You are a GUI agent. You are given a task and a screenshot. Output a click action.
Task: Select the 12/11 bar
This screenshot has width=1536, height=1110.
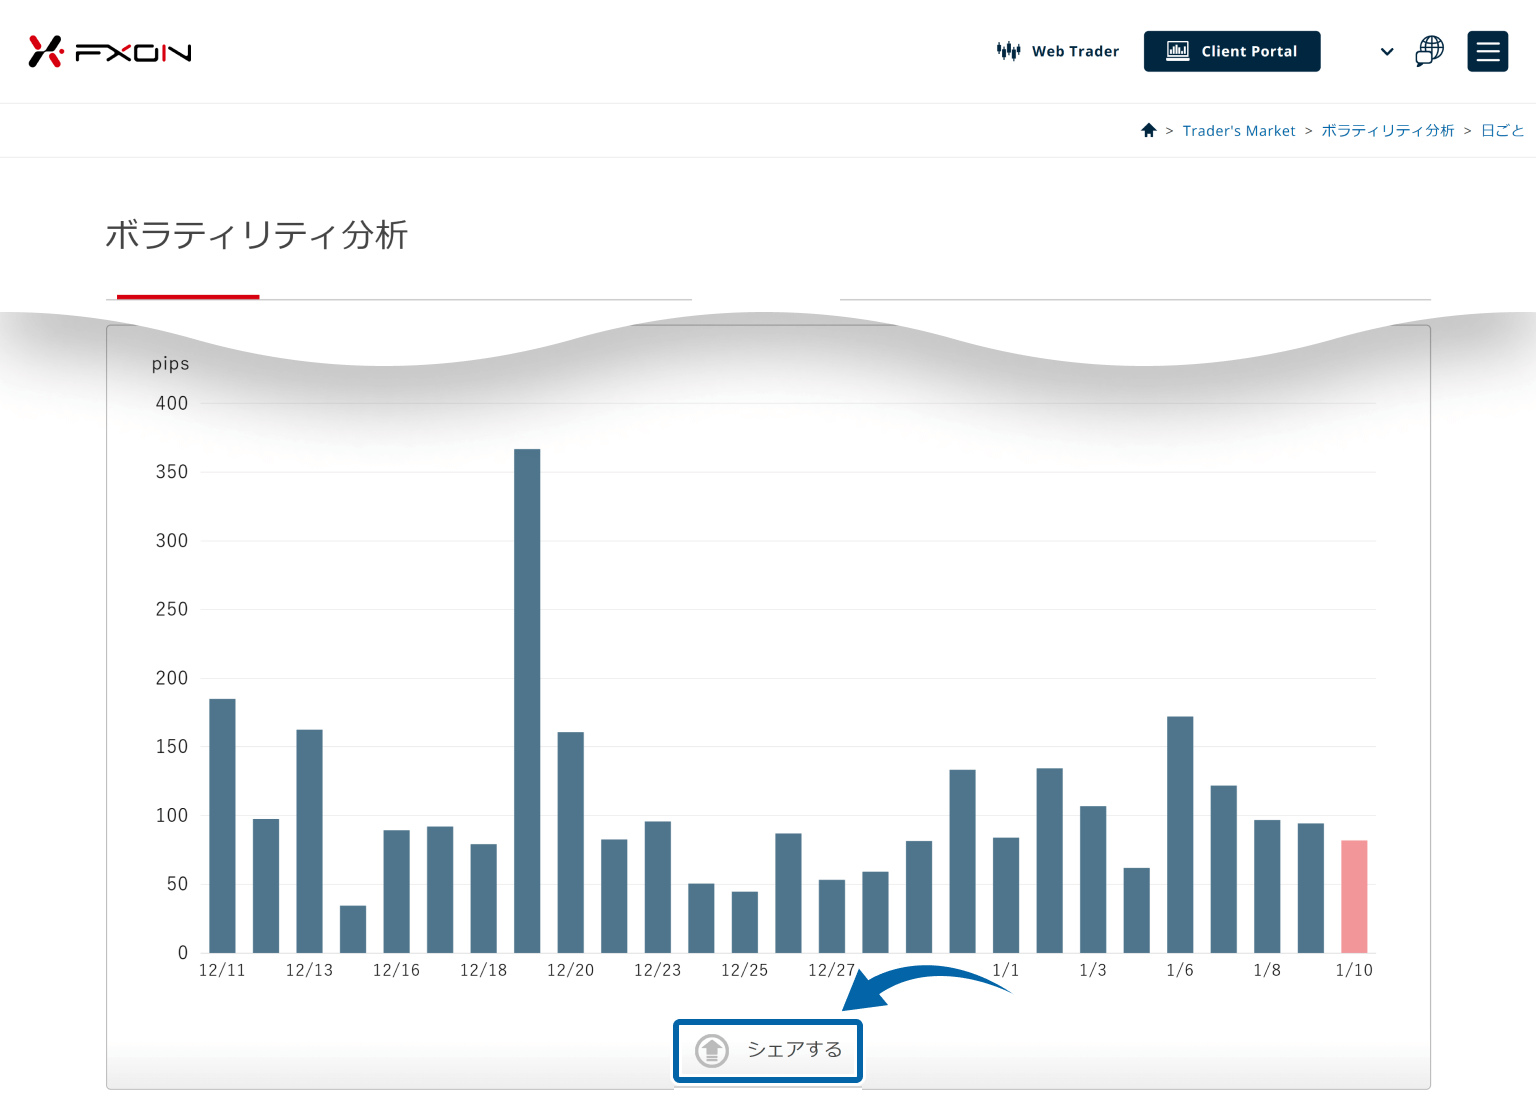(x=222, y=826)
